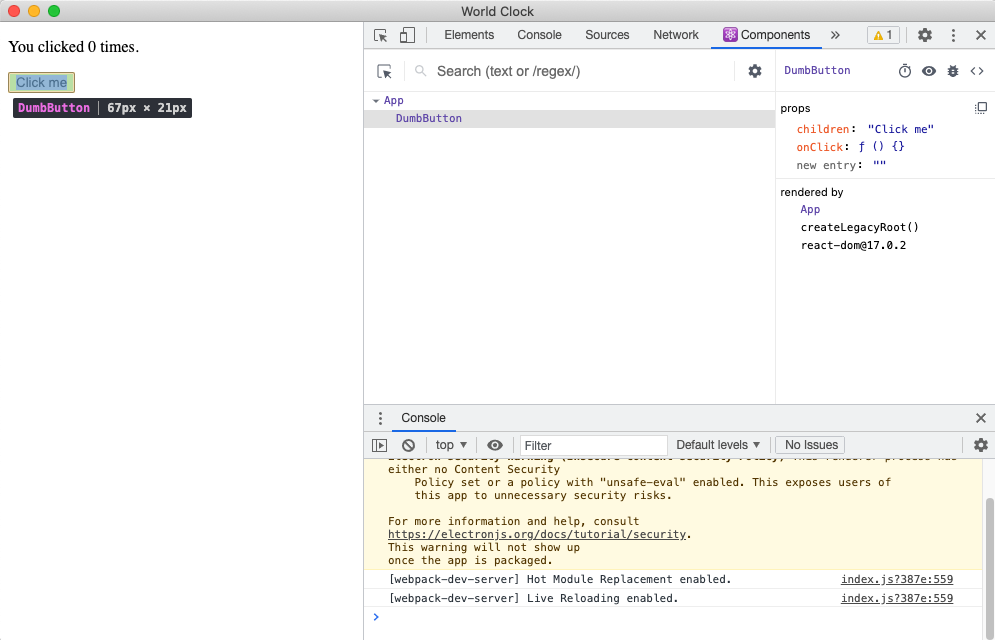Open the console context dropdown labeled top
The width and height of the screenshot is (995, 640).
tap(450, 444)
